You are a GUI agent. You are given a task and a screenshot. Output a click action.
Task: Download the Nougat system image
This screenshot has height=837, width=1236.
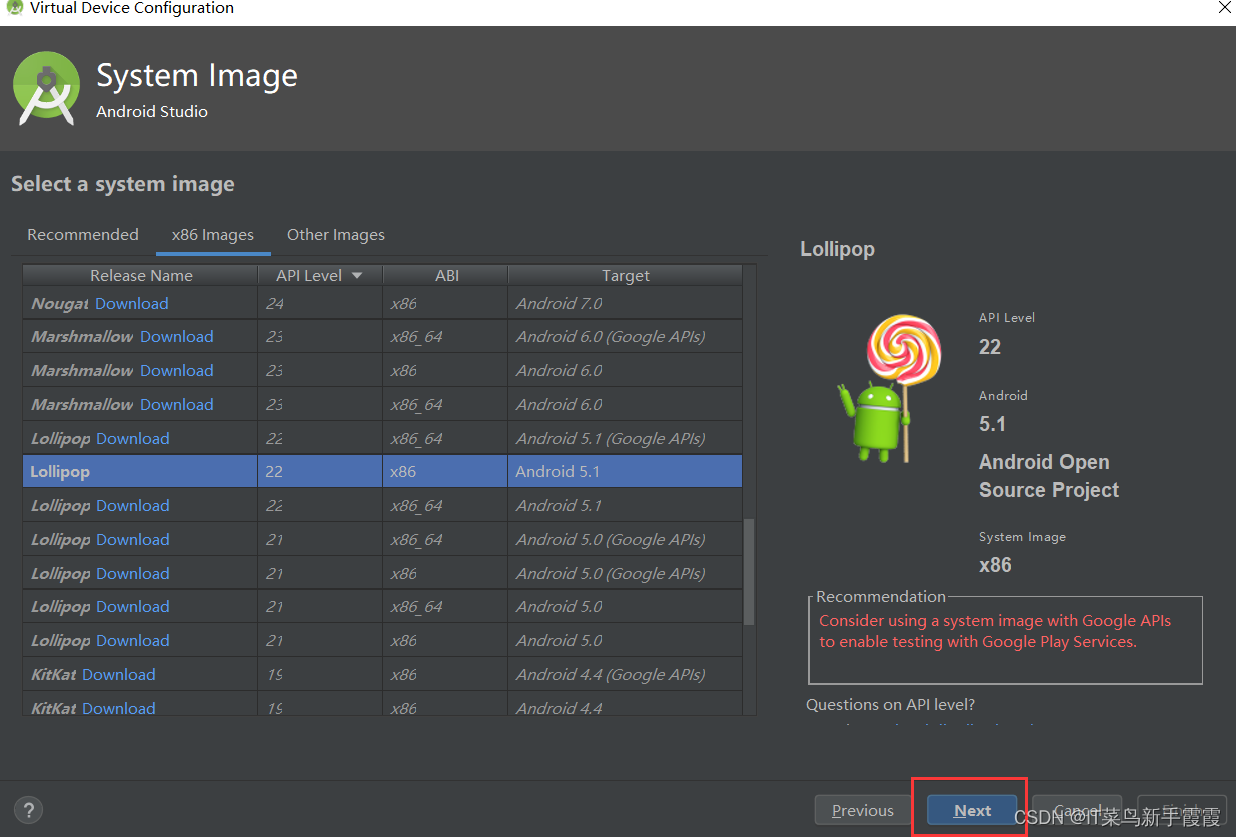(131, 303)
